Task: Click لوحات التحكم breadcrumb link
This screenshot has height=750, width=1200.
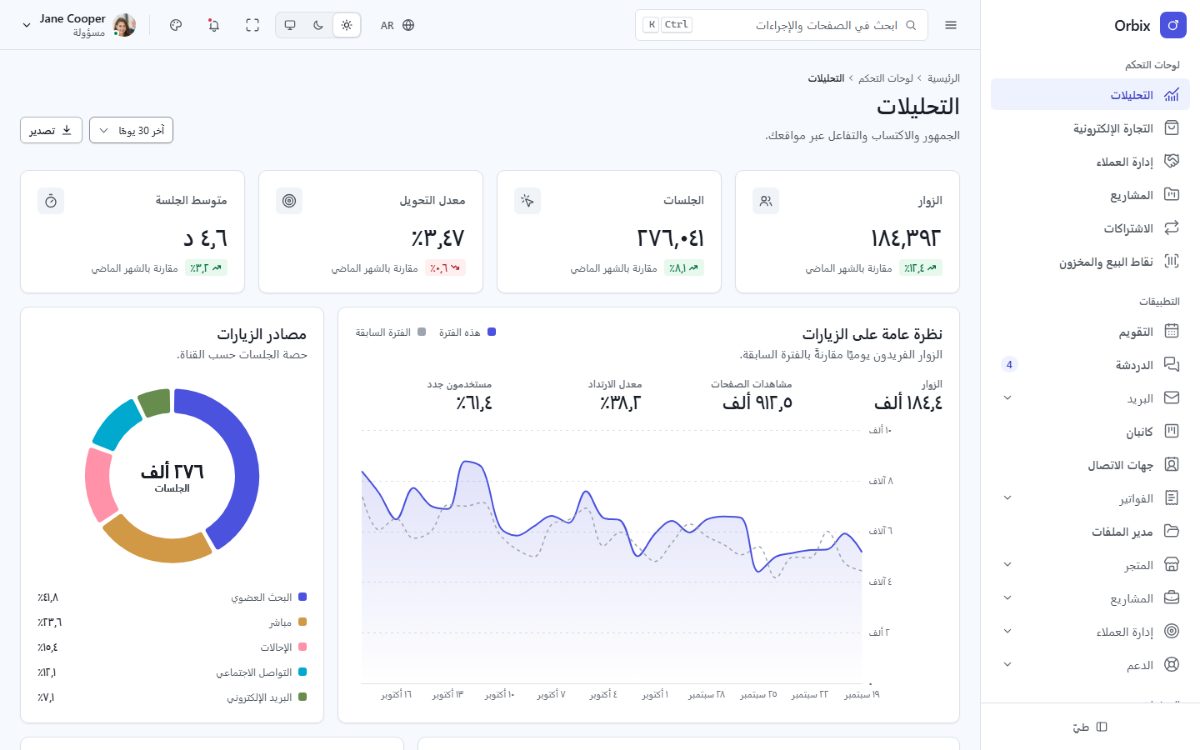Action: point(887,78)
